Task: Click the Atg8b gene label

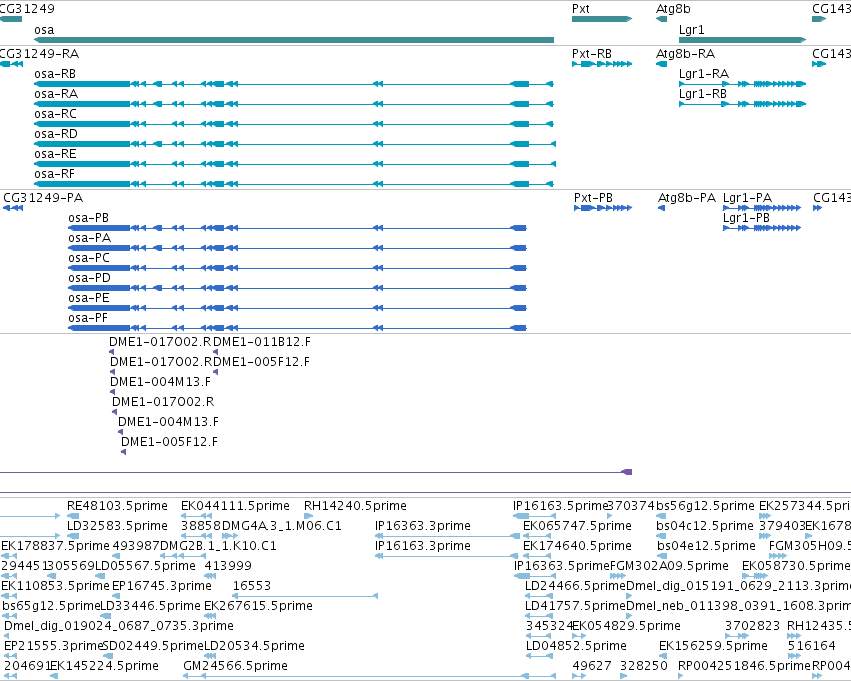Action: pos(673,9)
